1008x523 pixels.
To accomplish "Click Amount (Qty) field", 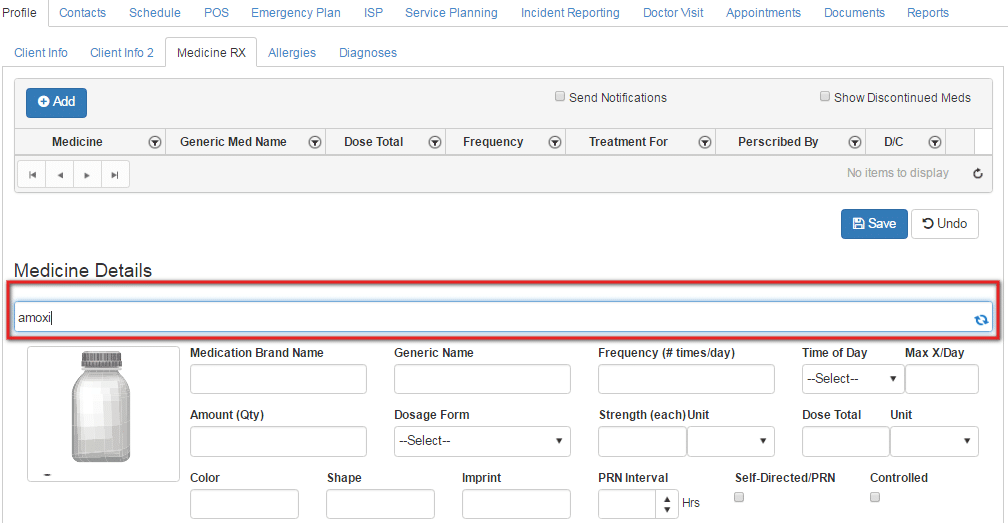I will tap(278, 441).
